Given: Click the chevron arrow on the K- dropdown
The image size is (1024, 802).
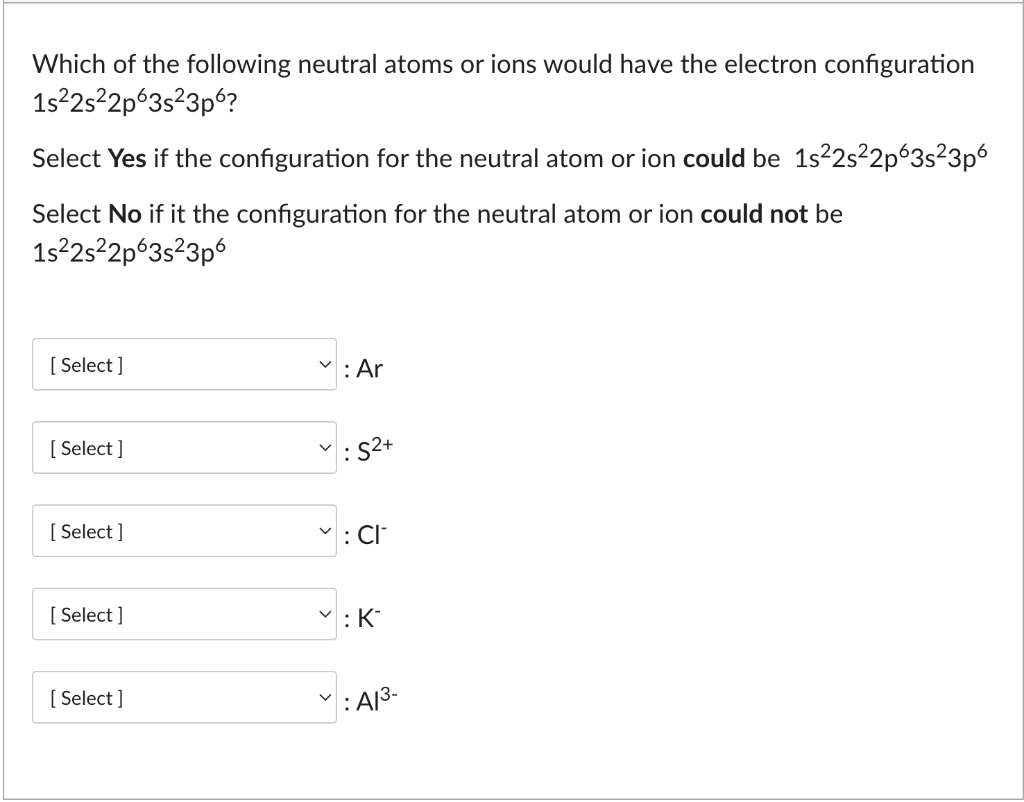Looking at the screenshot, I should click(x=323, y=614).
